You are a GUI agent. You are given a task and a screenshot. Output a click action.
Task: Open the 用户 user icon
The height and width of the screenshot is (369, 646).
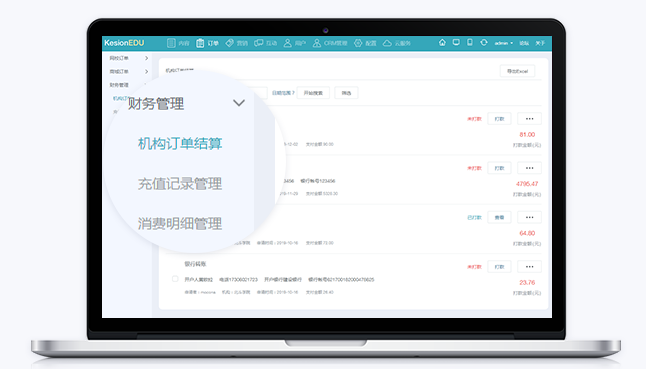288,43
